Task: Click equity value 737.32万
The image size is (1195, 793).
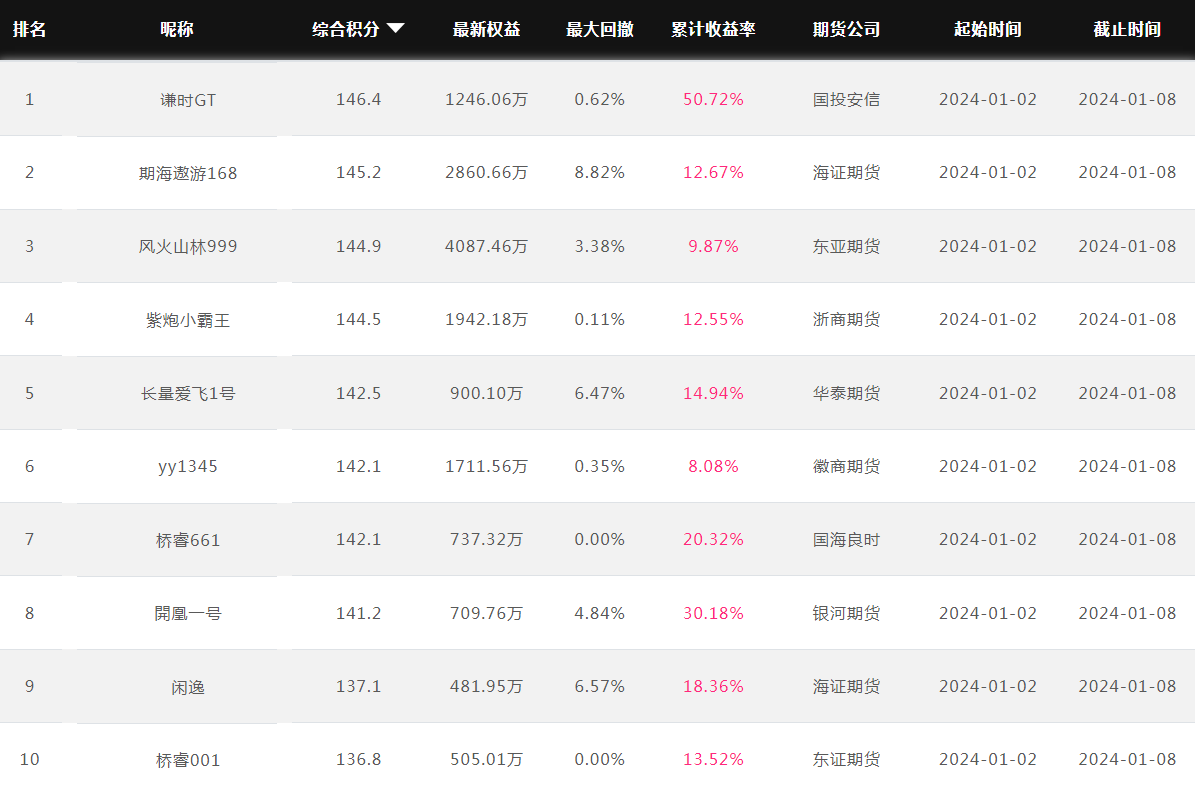Action: [x=486, y=539]
